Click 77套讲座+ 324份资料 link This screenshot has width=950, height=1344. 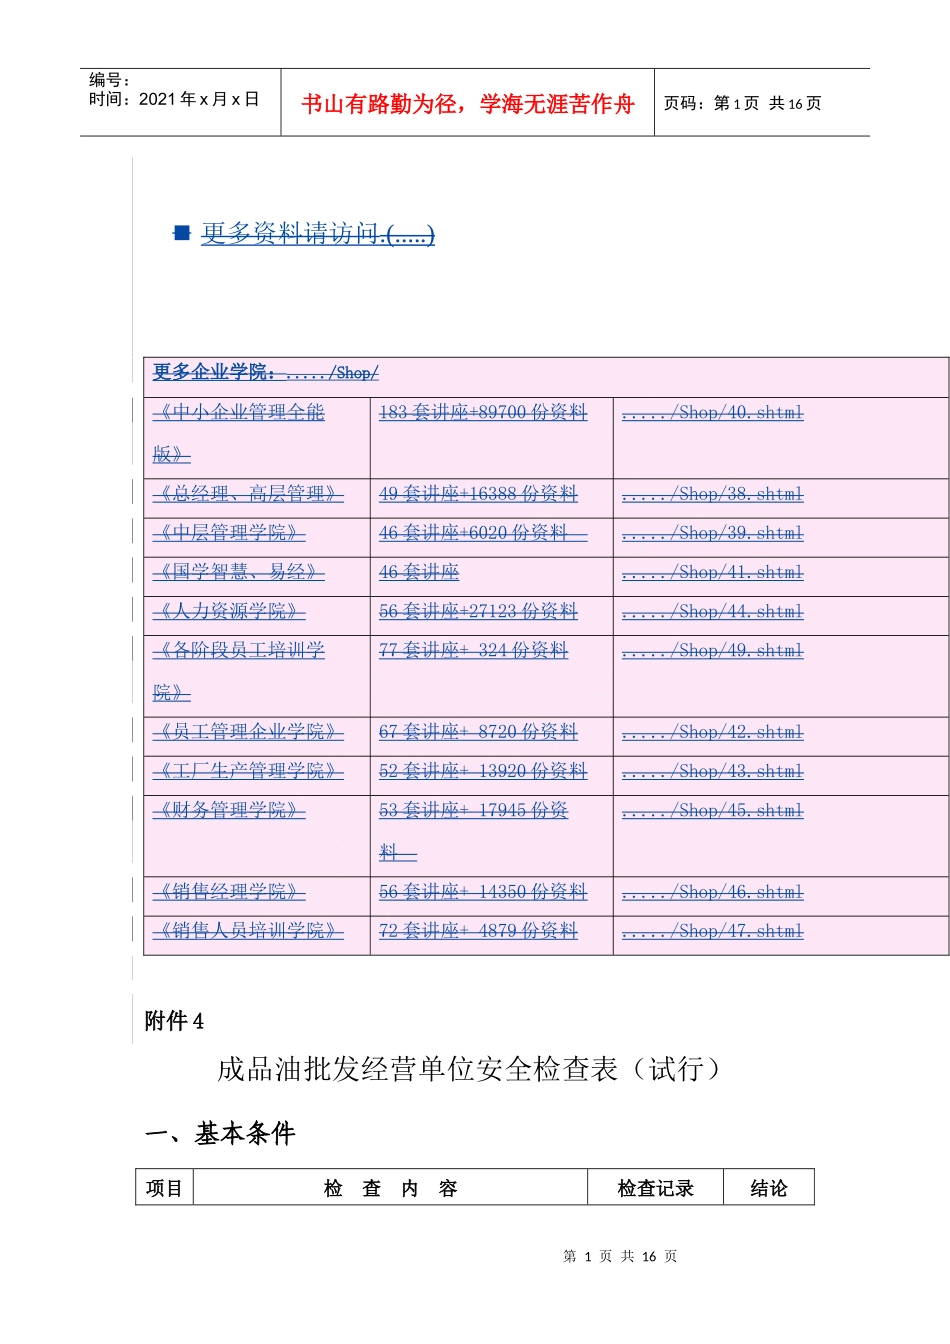(473, 650)
